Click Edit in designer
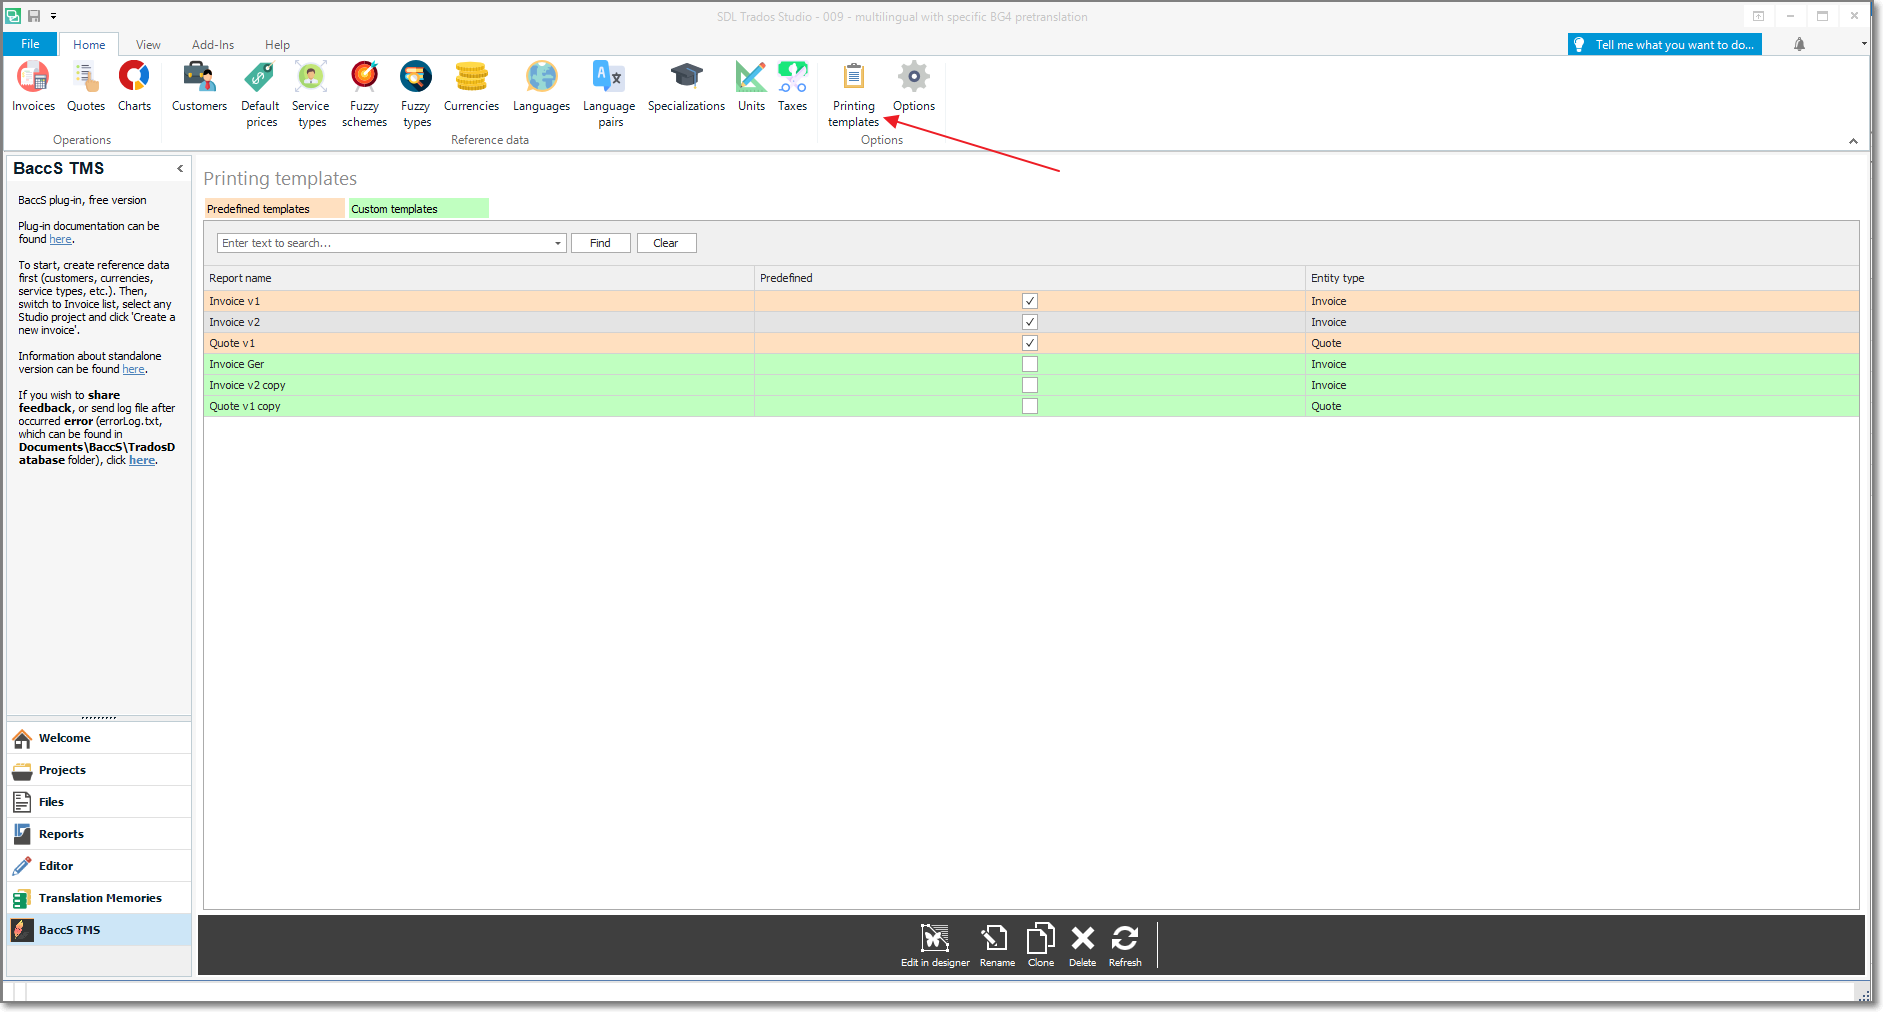The width and height of the screenshot is (1883, 1012). tap(935, 946)
